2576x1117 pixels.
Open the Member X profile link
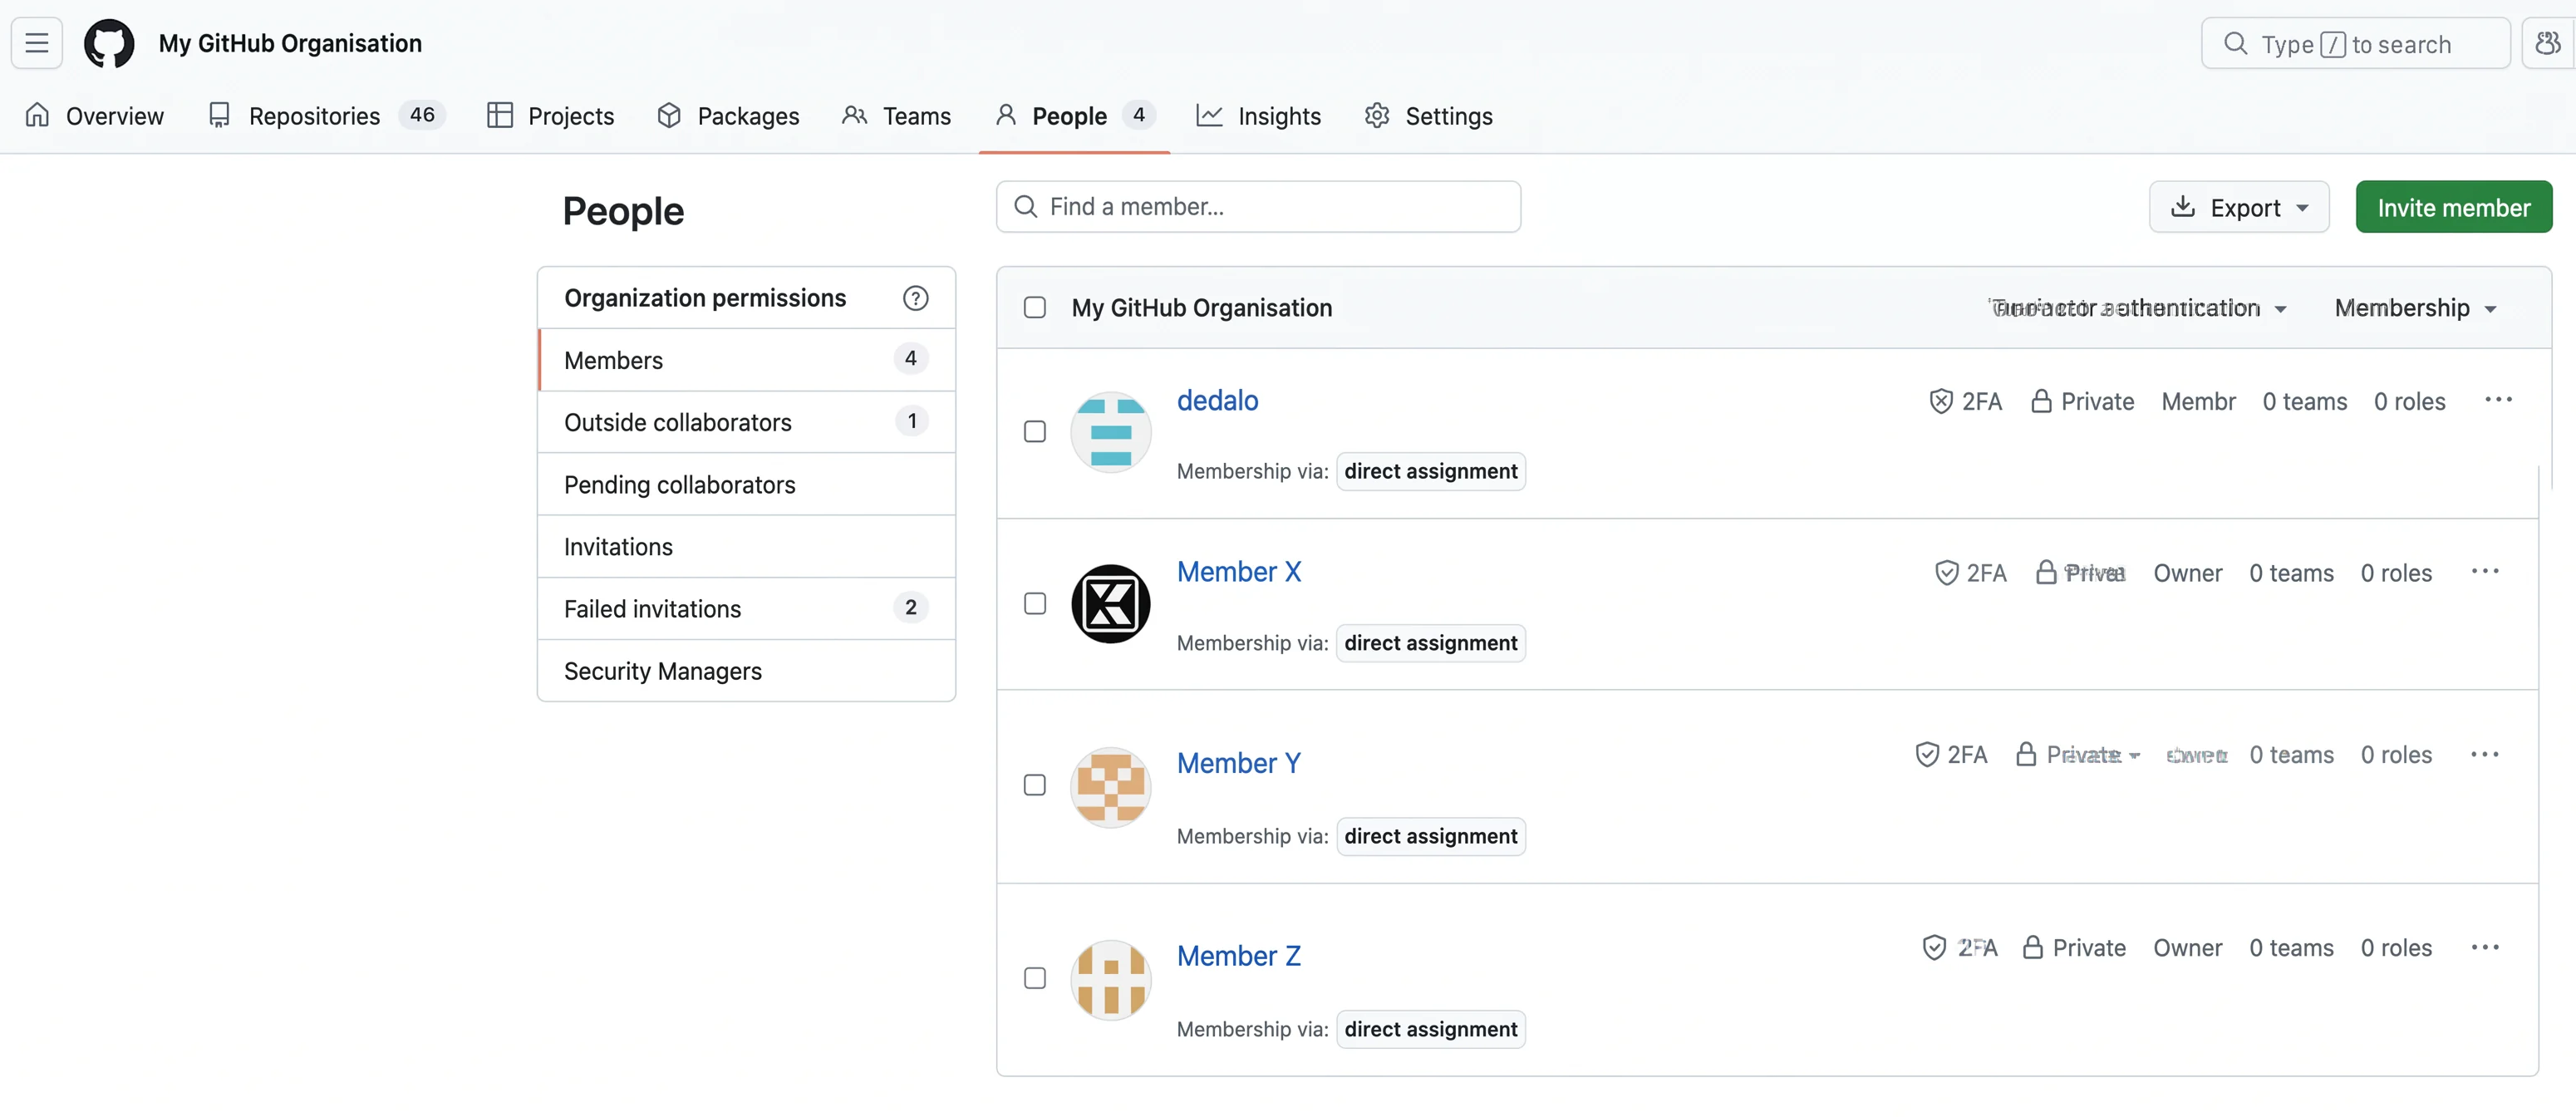pos(1239,572)
